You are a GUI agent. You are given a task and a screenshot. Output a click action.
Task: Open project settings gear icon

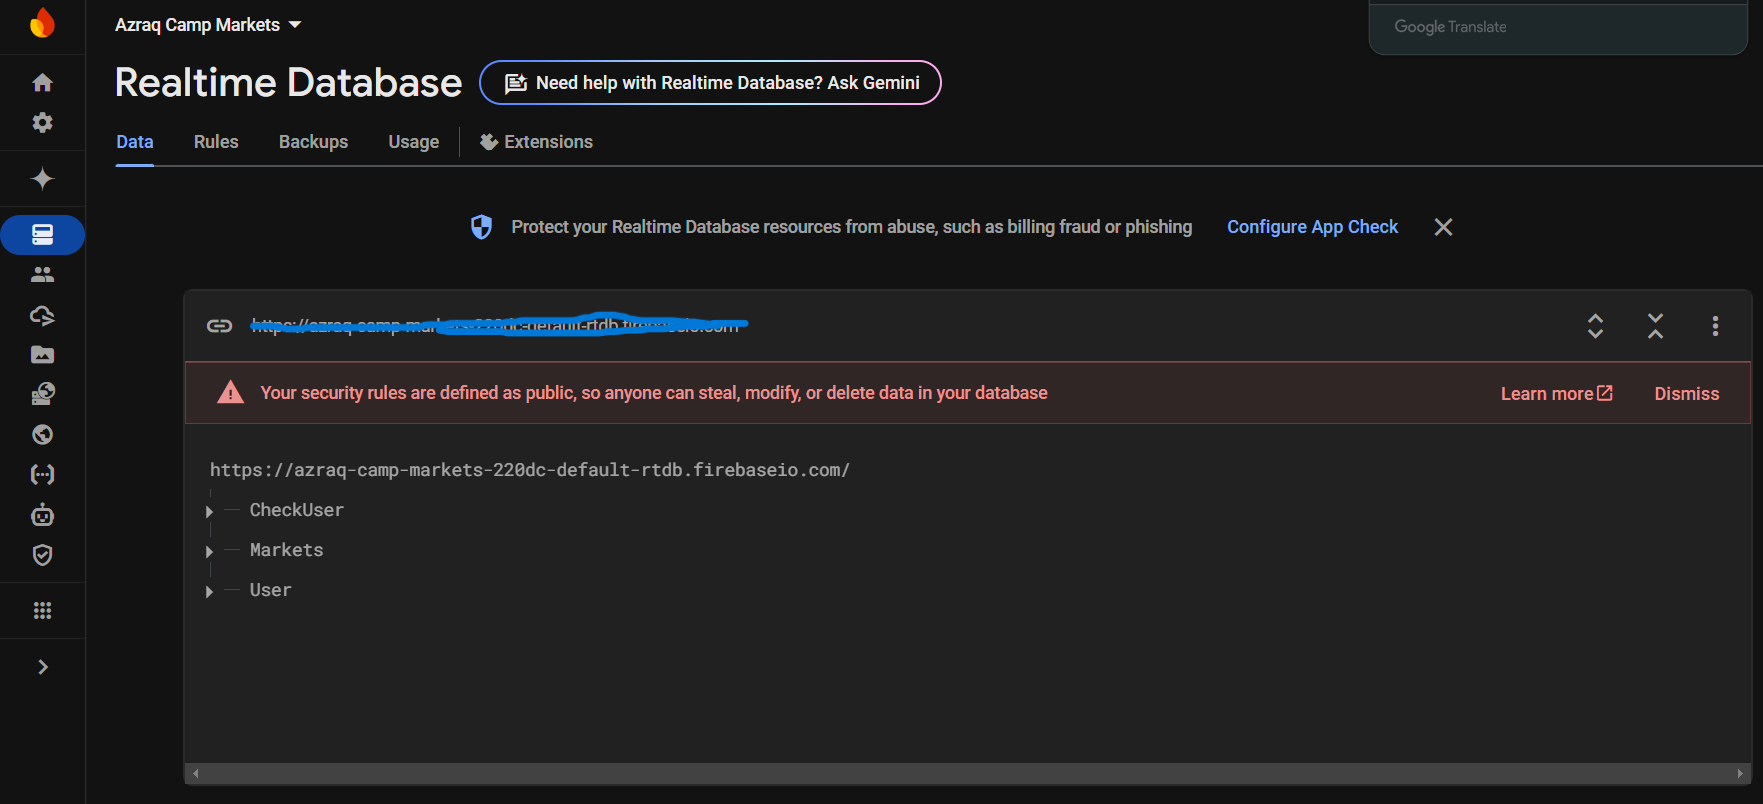[x=42, y=122]
